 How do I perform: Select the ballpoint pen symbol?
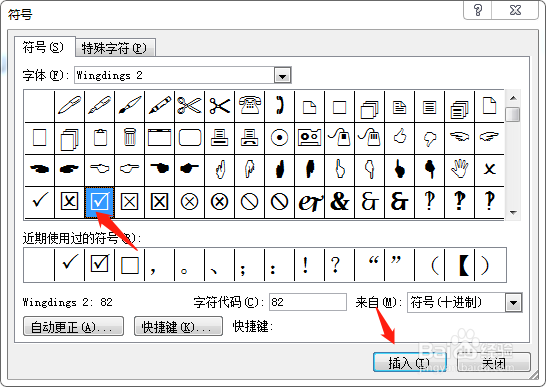[x=70, y=106]
